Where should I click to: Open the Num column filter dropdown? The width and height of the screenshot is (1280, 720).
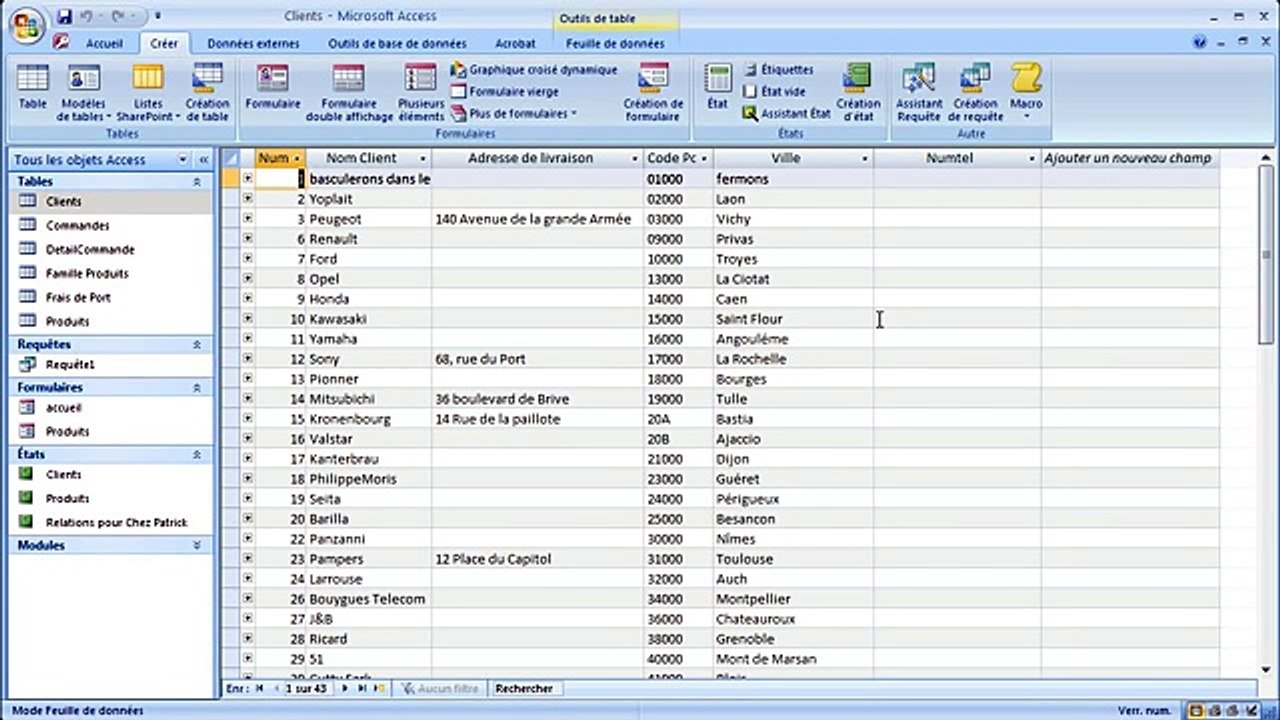(297, 158)
